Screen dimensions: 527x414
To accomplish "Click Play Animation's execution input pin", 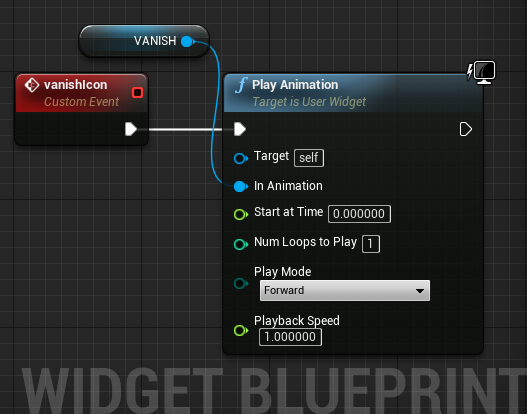I will click(240, 129).
